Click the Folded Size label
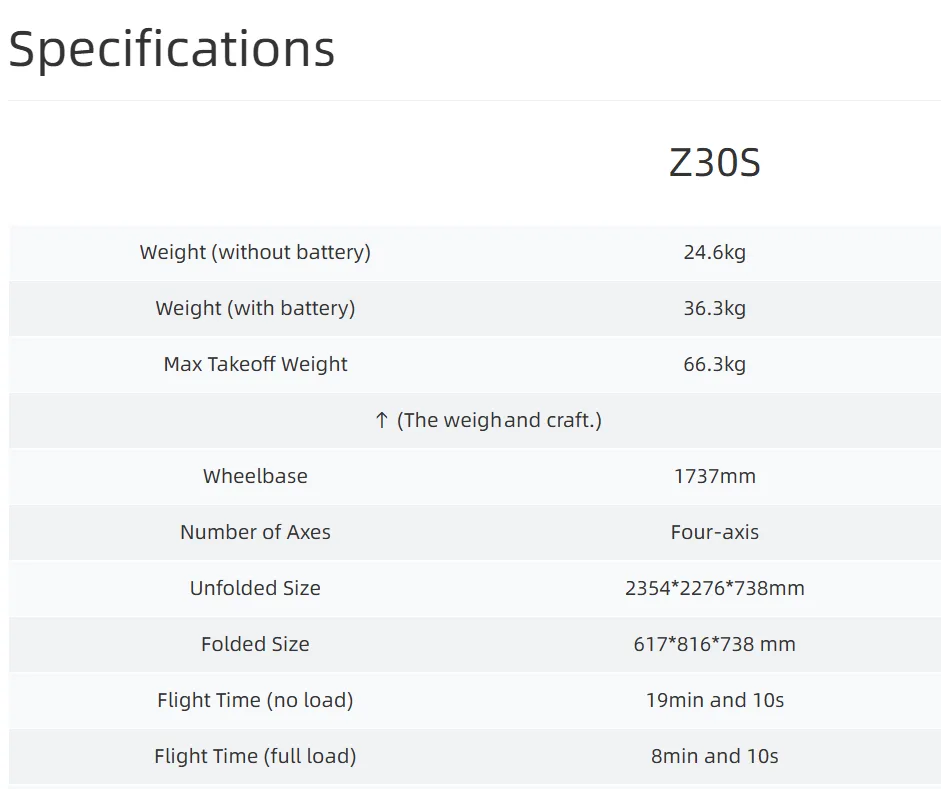This screenshot has height=789, width=941. tap(255, 644)
